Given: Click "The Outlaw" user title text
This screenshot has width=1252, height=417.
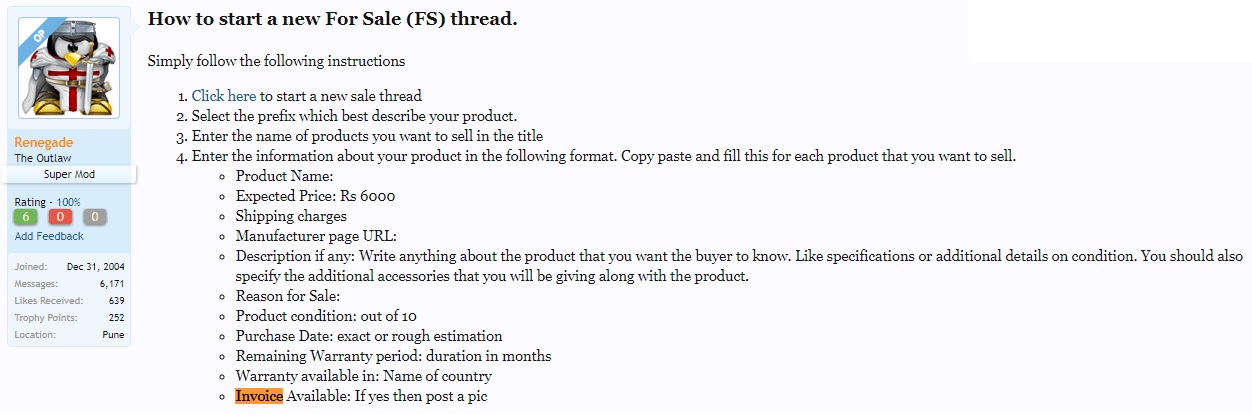Looking at the screenshot, I should (42, 158).
